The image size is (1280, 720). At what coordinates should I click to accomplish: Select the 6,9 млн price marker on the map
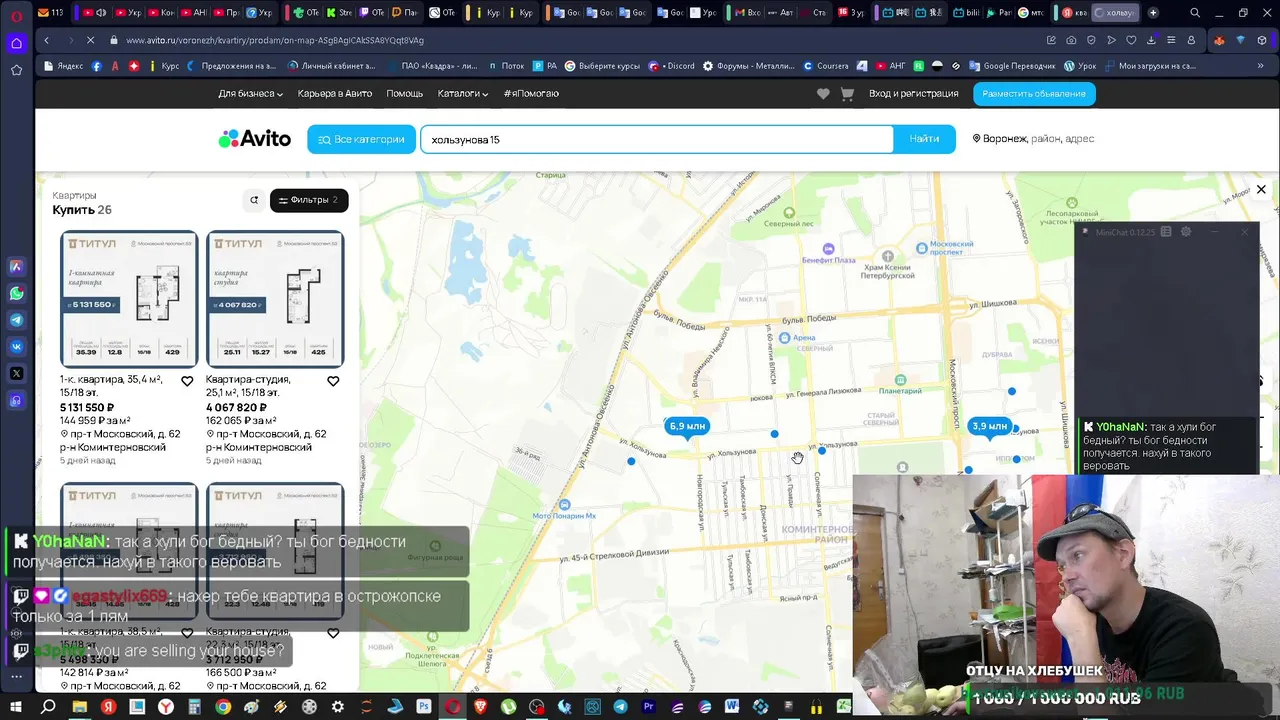687,427
